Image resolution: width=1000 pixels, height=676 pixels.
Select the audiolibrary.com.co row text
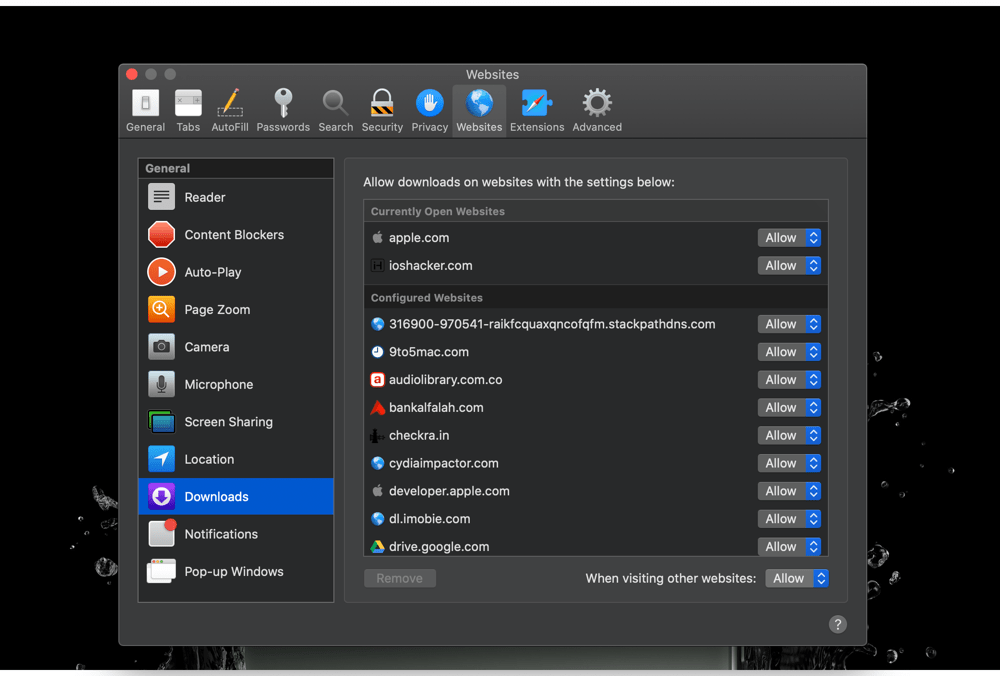point(446,379)
